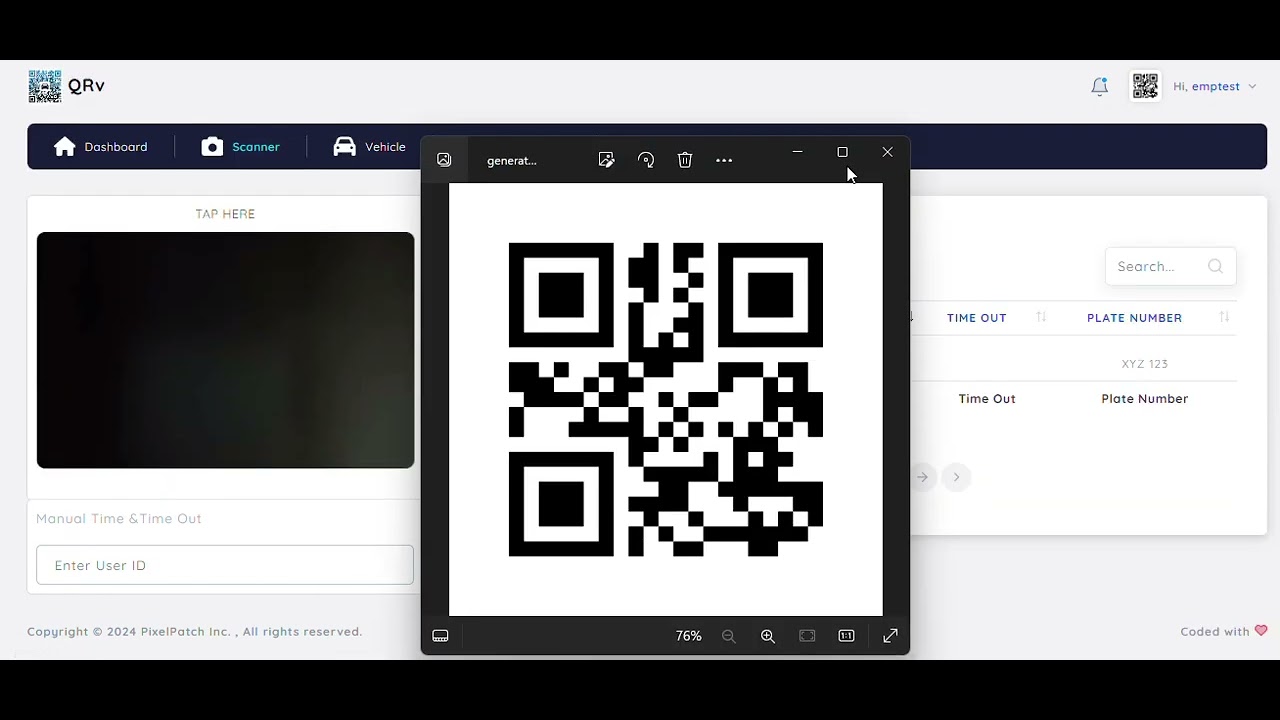Delete the image using the trash icon

point(685,160)
